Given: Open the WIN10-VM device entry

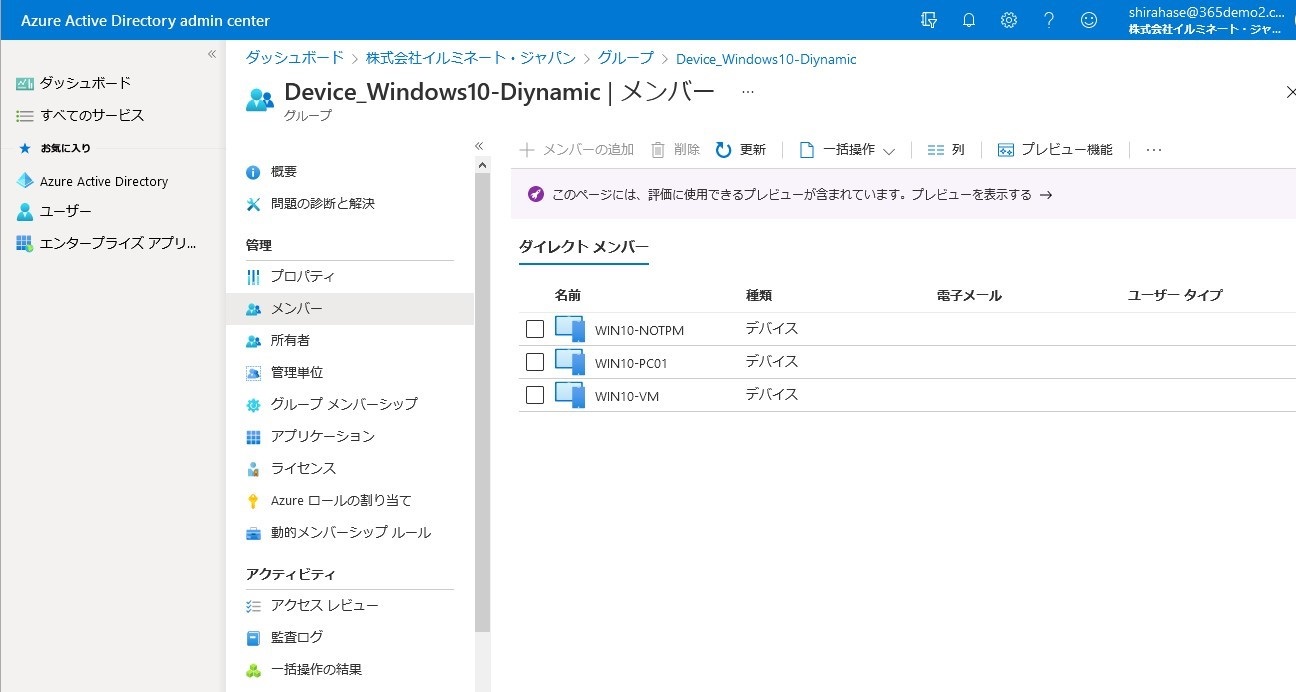Looking at the screenshot, I should coord(627,396).
